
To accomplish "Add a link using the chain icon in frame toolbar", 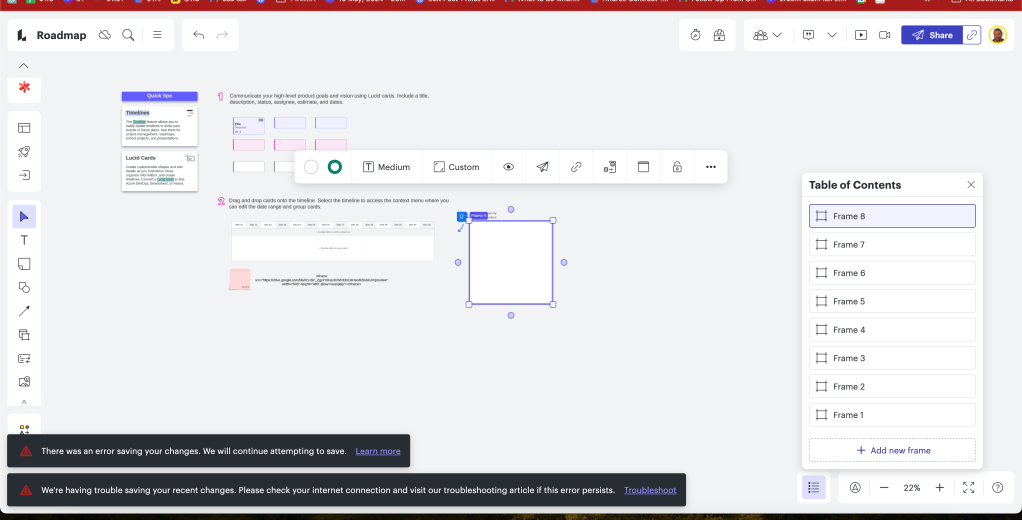I will click(x=576, y=167).
